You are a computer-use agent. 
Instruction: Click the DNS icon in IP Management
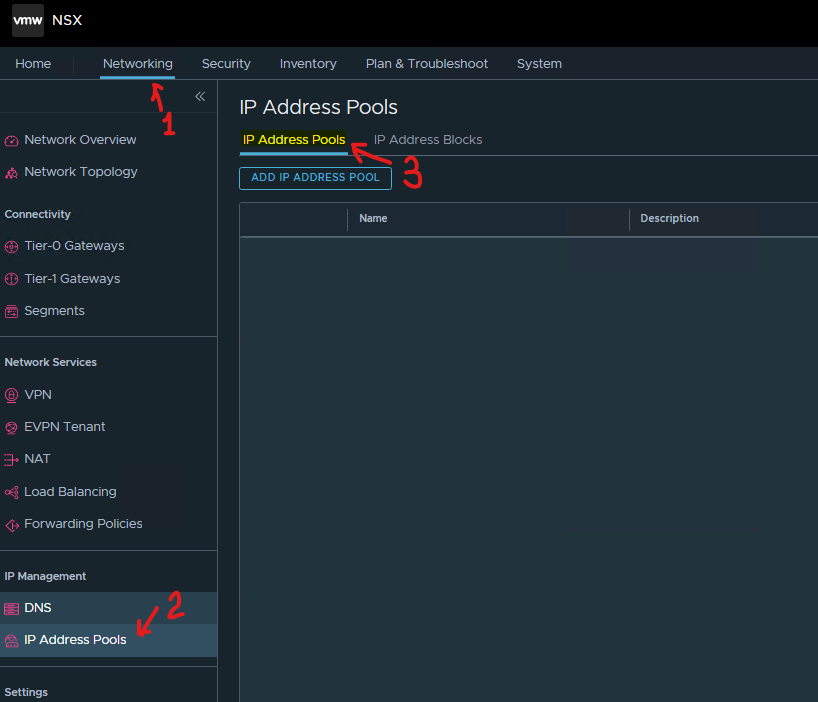coord(12,608)
